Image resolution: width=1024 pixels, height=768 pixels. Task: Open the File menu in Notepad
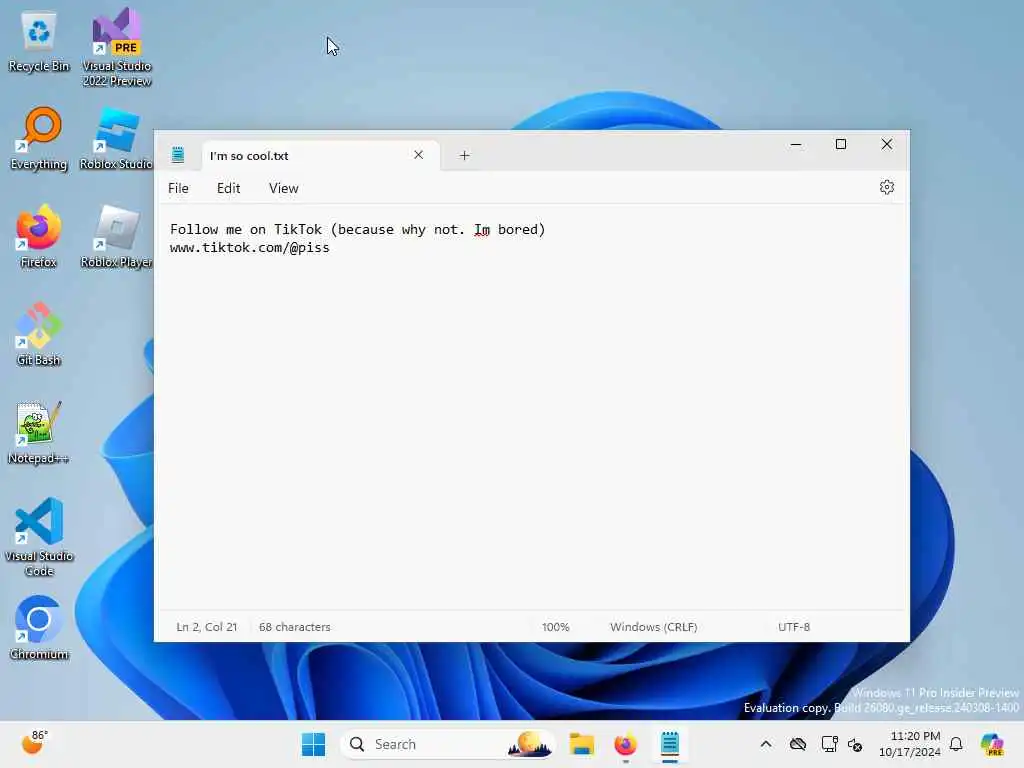[178, 188]
